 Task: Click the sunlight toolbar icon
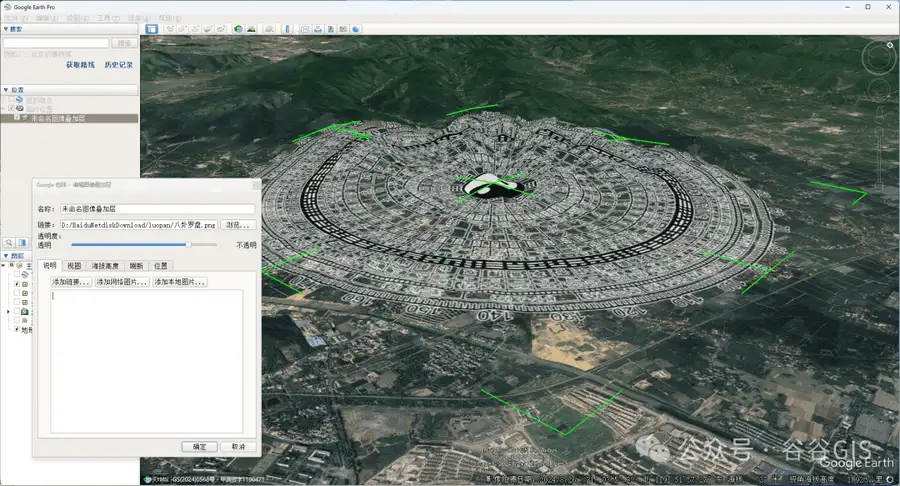click(x=251, y=29)
